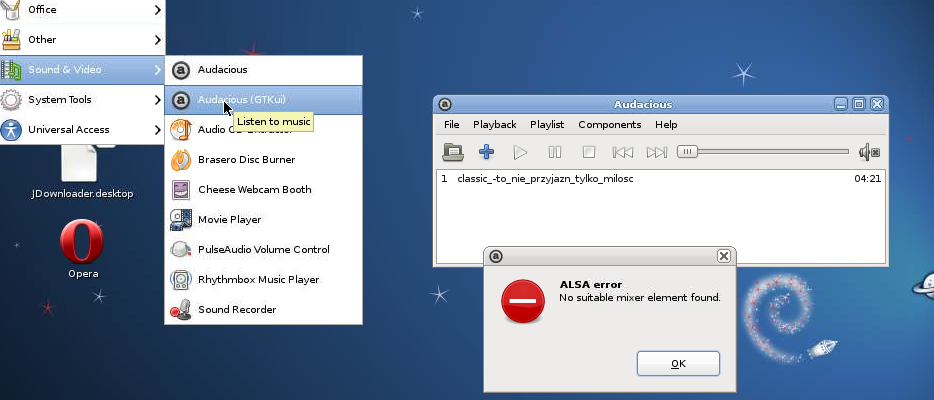Maximize the Audacious window
The width and height of the screenshot is (934, 400).
point(858,105)
